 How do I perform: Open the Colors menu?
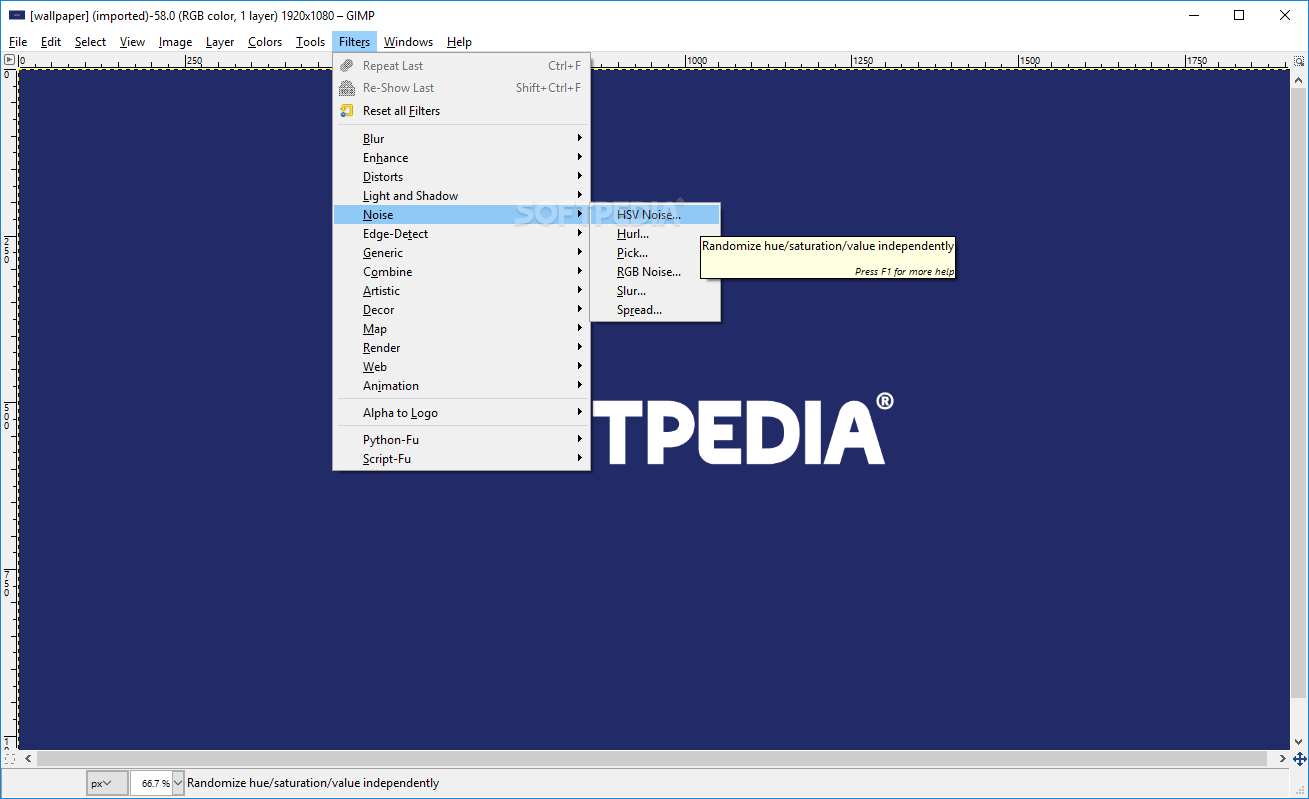click(x=265, y=42)
